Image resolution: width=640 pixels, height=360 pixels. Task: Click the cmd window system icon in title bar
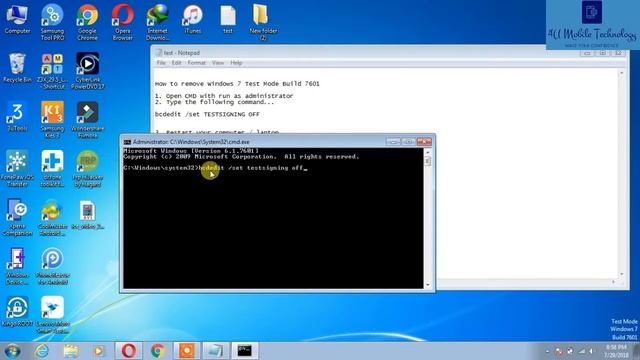pyautogui.click(x=127, y=142)
